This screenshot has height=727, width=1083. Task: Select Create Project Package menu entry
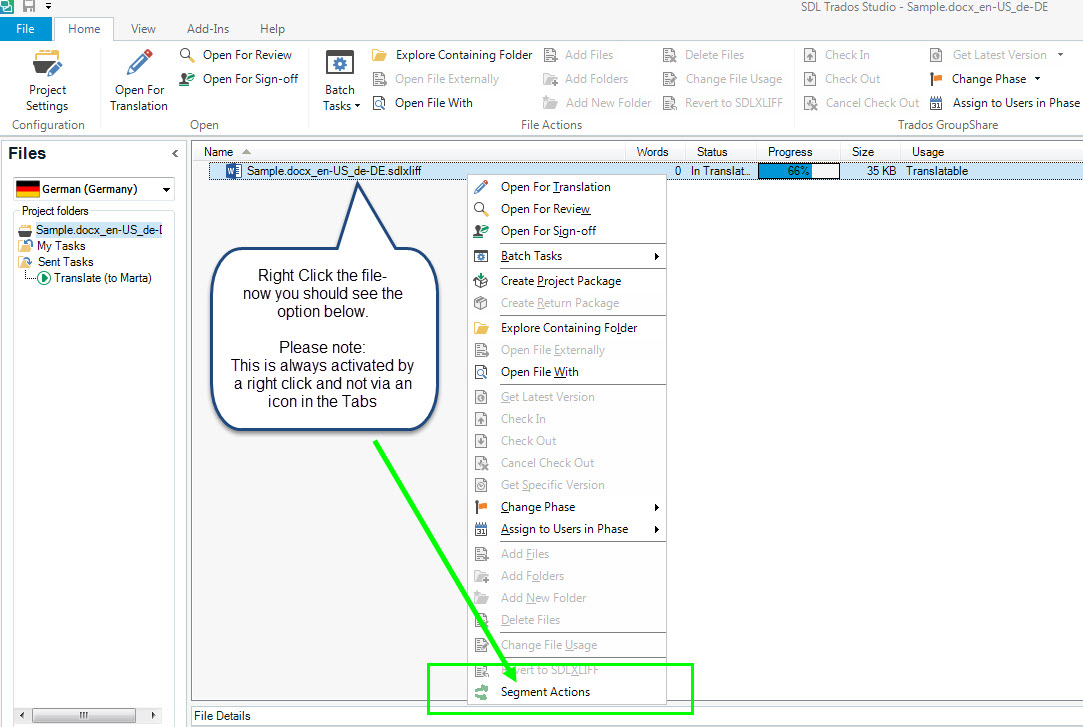pyautogui.click(x=560, y=281)
